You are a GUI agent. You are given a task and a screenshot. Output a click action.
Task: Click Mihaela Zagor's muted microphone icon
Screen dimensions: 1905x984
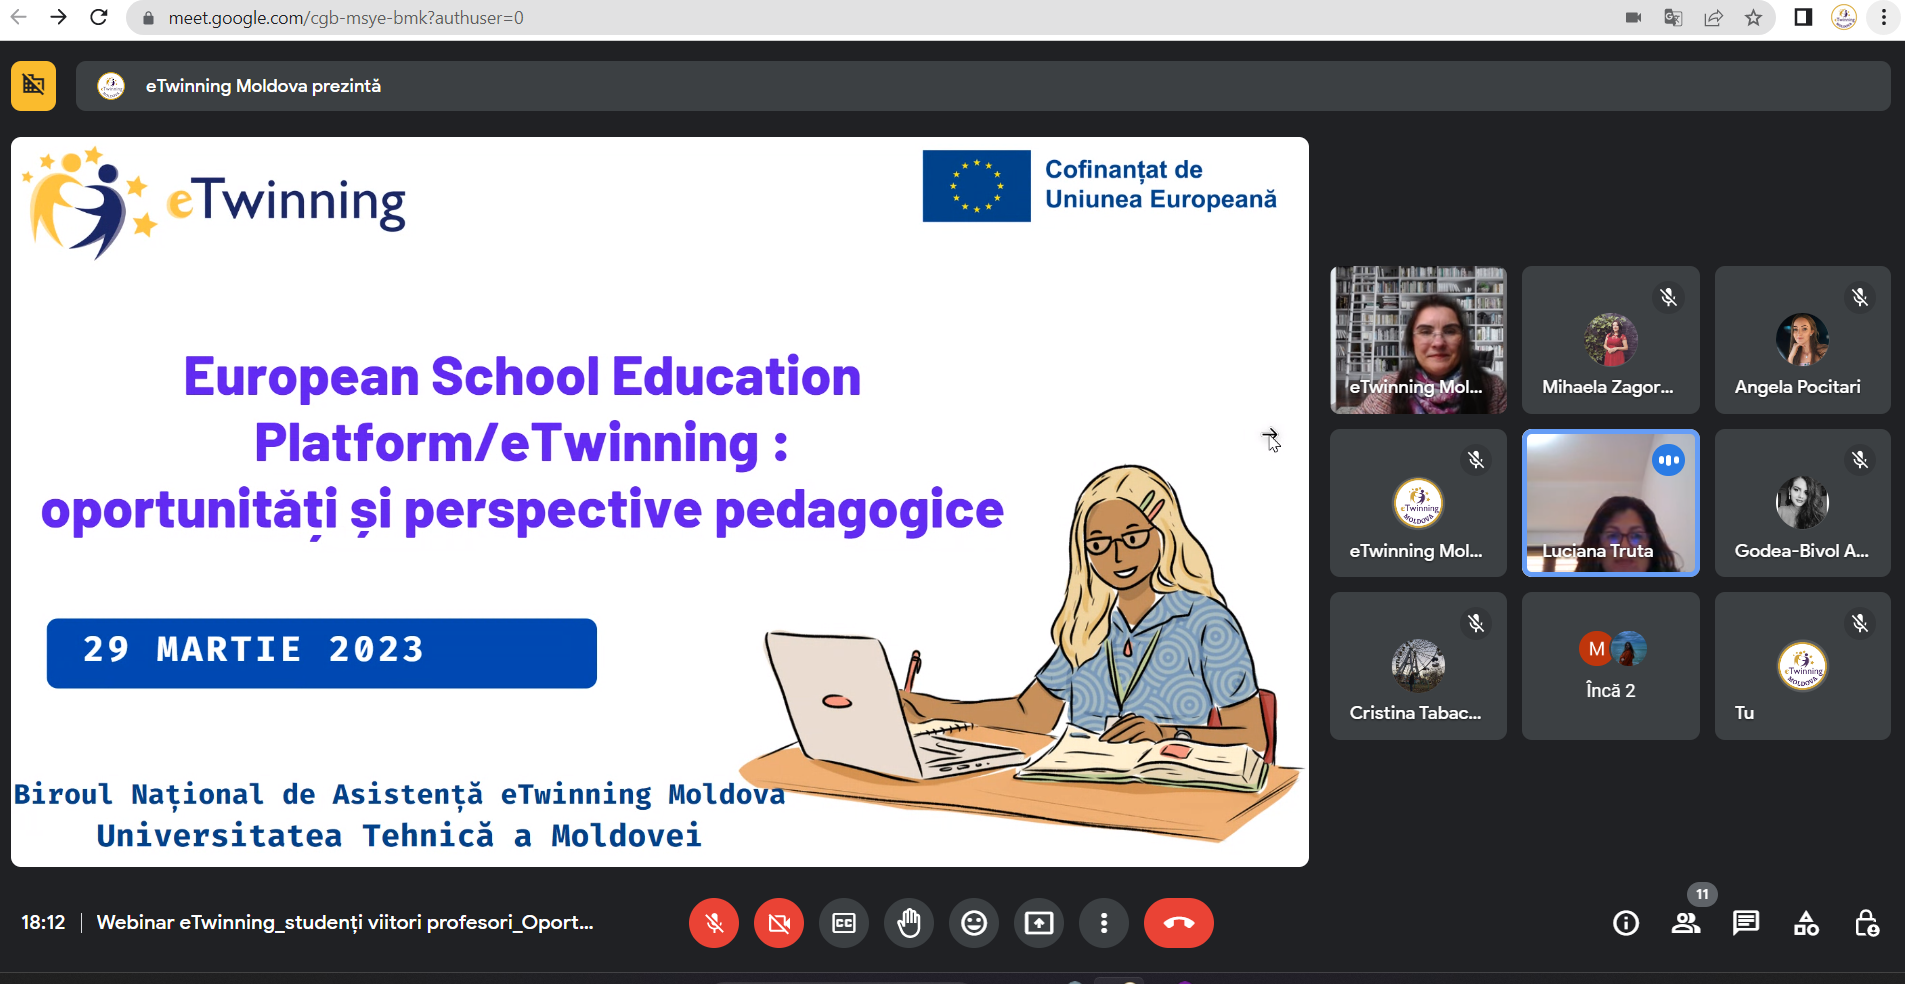[1668, 297]
